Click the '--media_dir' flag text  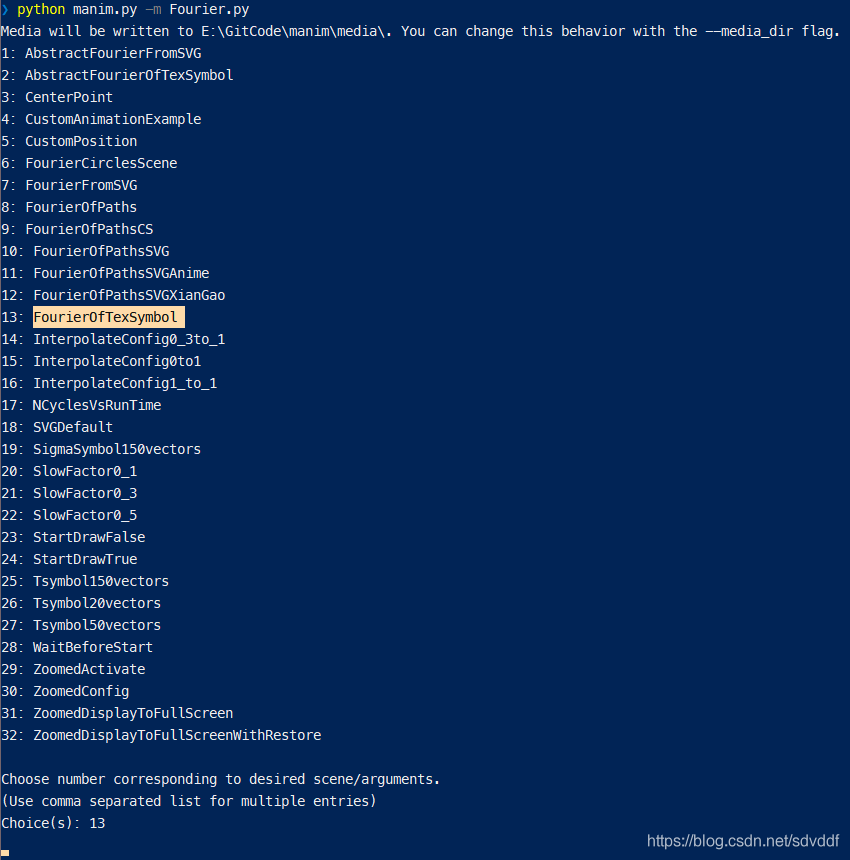pos(749,31)
